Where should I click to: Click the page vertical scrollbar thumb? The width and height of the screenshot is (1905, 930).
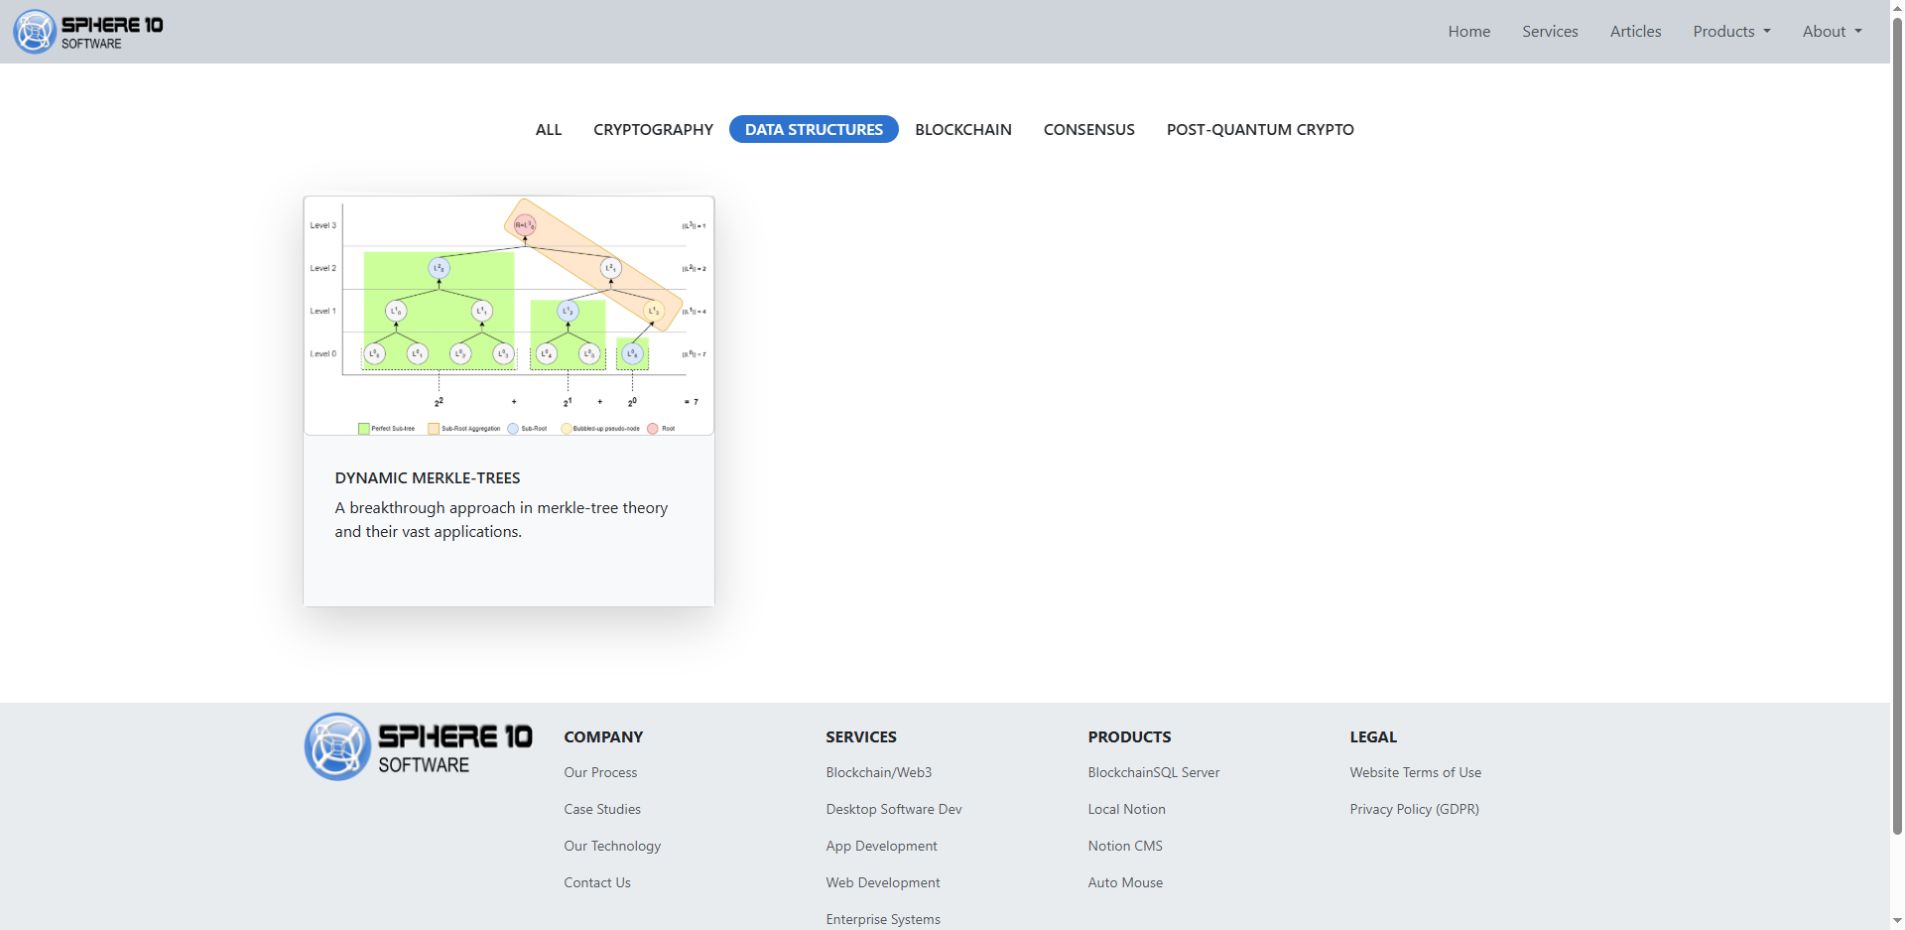pyautogui.click(x=1897, y=424)
